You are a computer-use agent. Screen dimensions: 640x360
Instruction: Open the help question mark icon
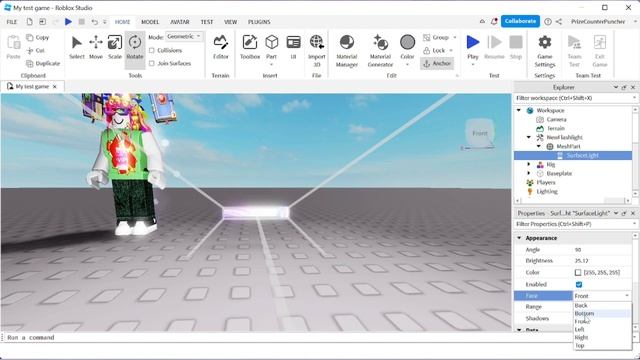coord(548,22)
